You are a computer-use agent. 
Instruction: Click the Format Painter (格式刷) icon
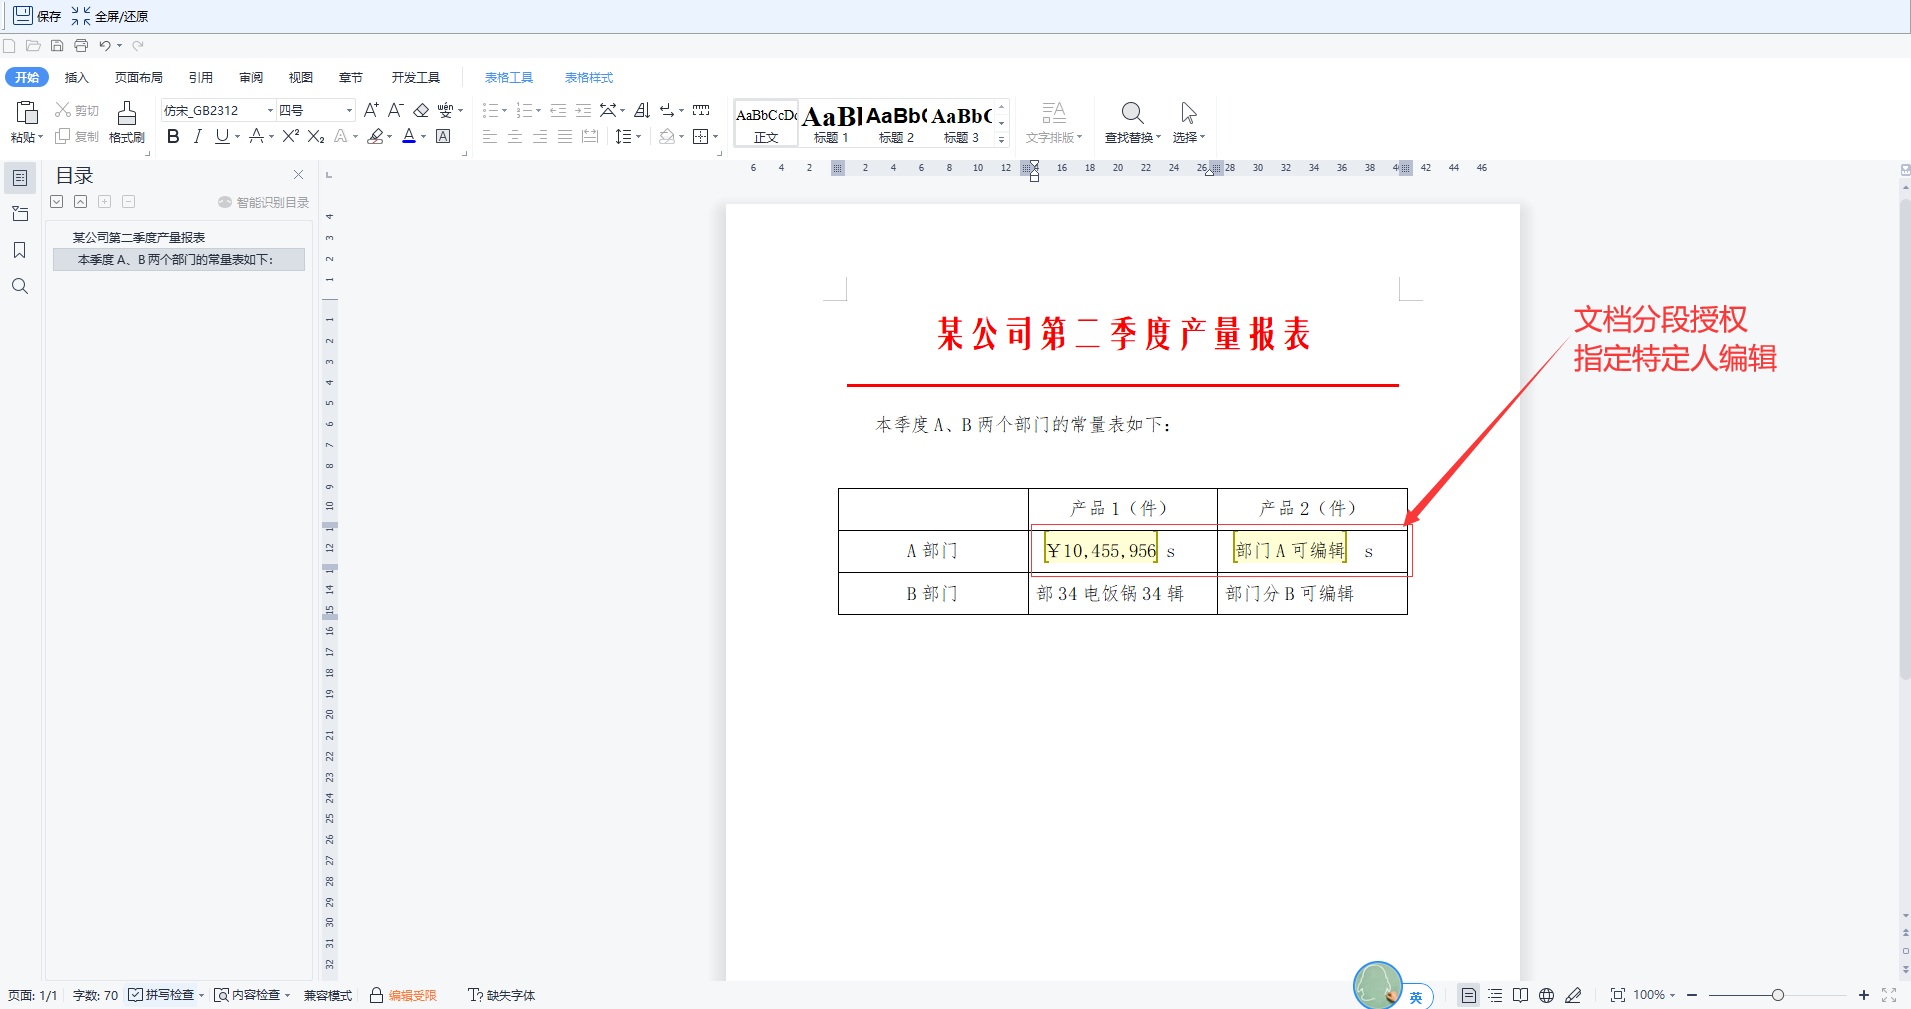coord(126,122)
